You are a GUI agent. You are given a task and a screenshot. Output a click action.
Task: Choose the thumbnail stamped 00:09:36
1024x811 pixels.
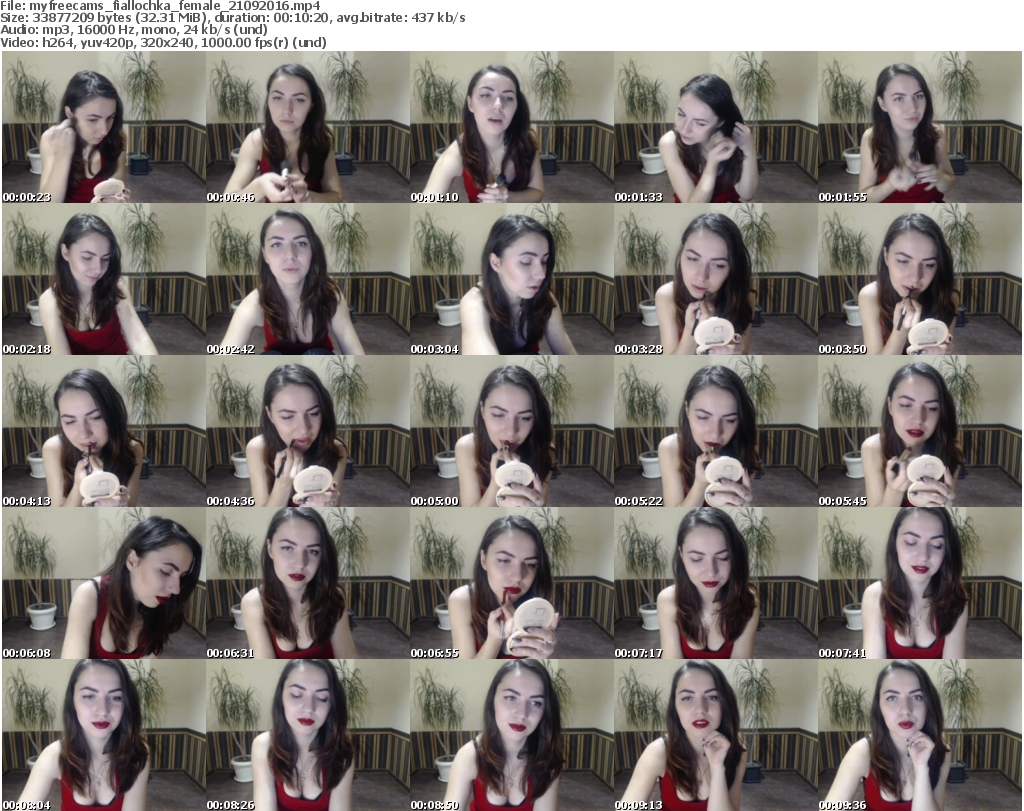pos(920,735)
